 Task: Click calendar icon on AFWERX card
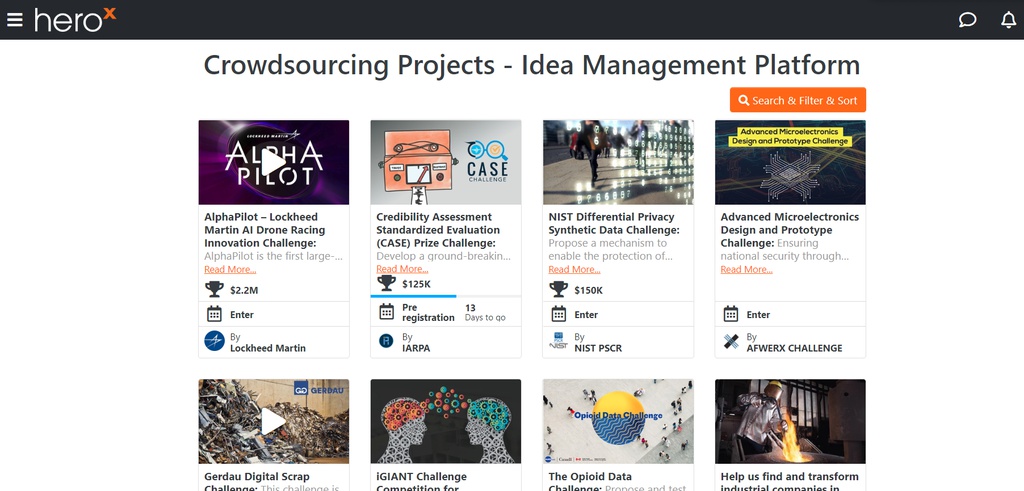click(x=731, y=314)
